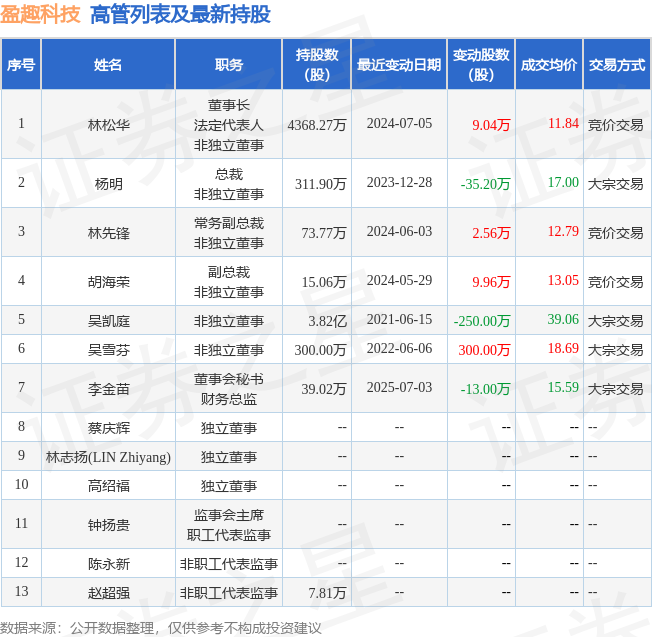Click the average price 11.84
This screenshot has width=652, height=637.
click(x=563, y=123)
